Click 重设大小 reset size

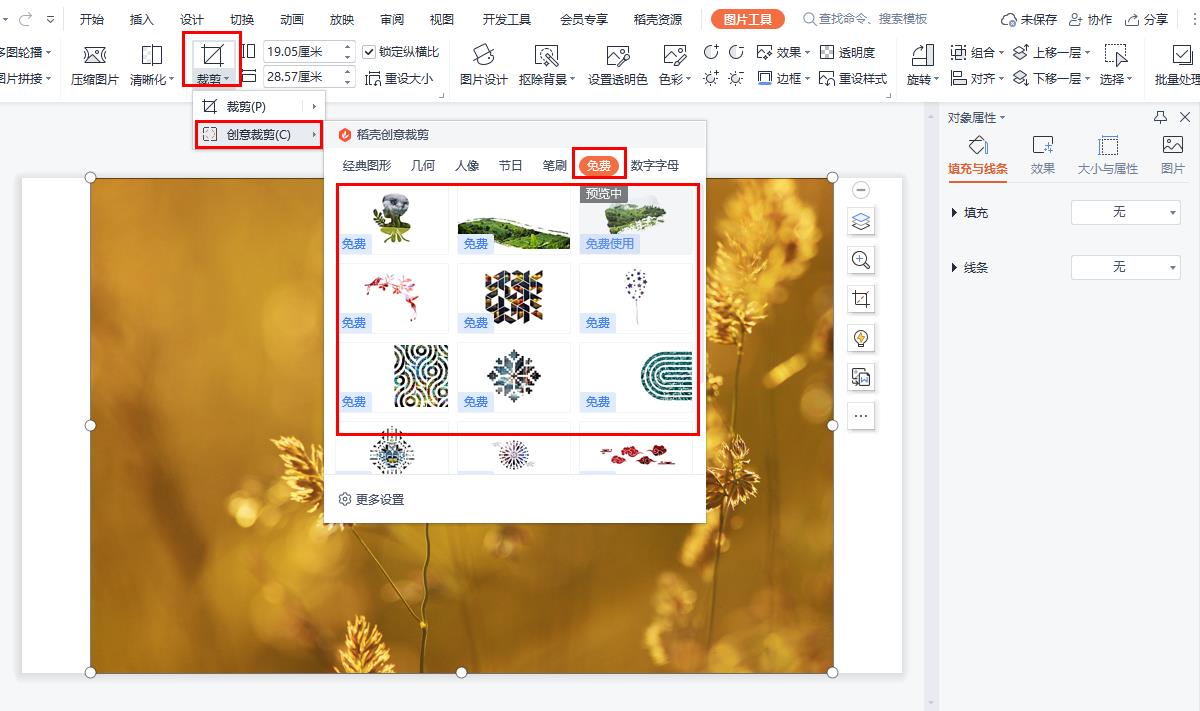coord(400,78)
